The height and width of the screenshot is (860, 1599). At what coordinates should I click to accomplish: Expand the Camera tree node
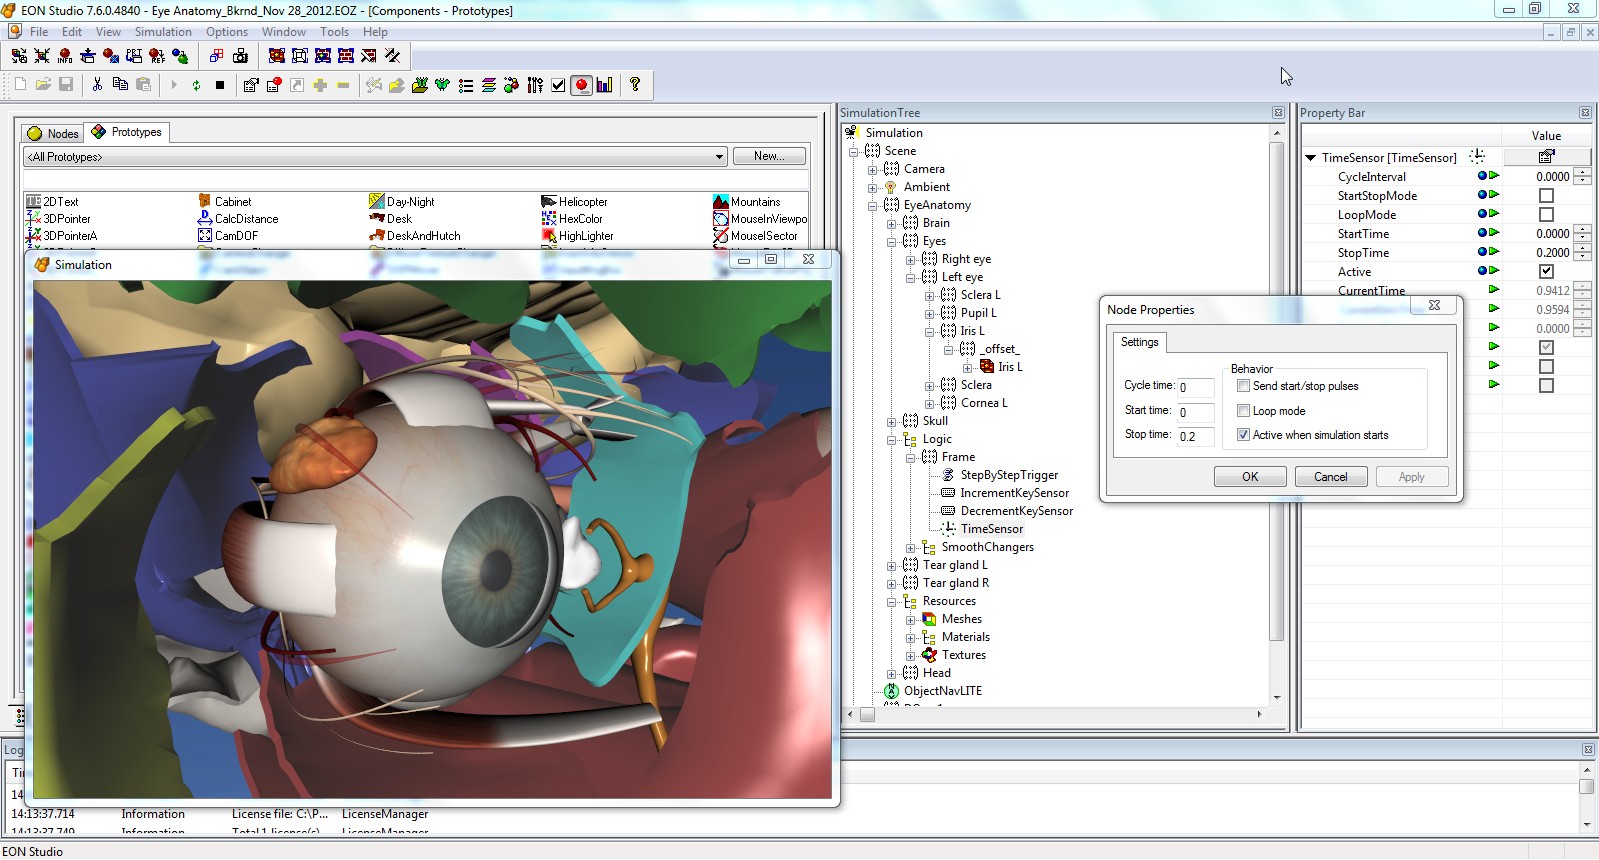point(873,169)
